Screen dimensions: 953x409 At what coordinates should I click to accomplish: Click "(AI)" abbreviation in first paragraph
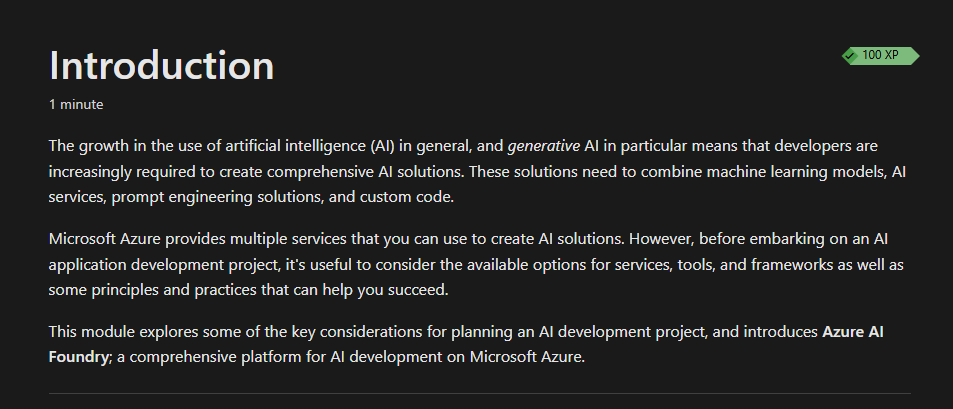[x=383, y=146]
